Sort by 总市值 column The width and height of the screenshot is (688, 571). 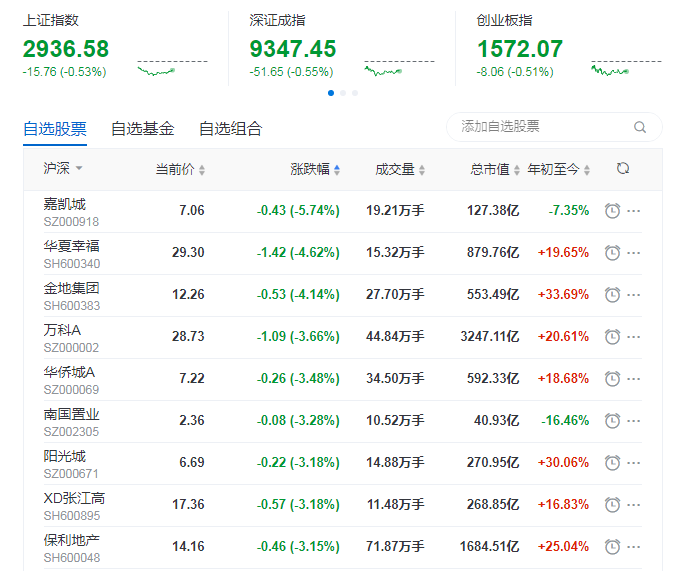point(495,169)
